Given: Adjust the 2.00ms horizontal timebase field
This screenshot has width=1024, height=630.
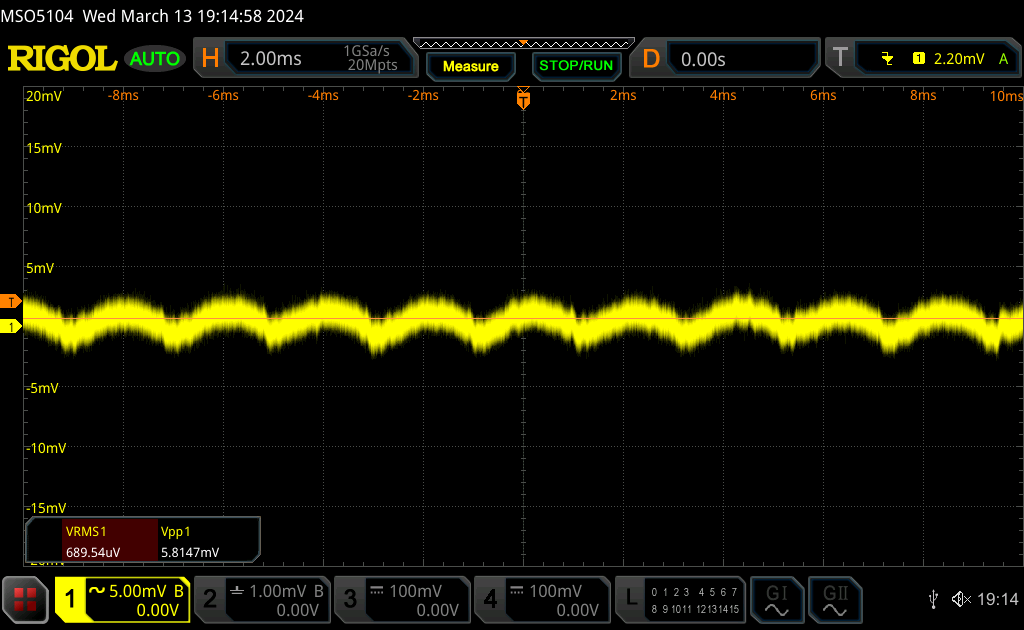Looking at the screenshot, I should pyautogui.click(x=271, y=59).
